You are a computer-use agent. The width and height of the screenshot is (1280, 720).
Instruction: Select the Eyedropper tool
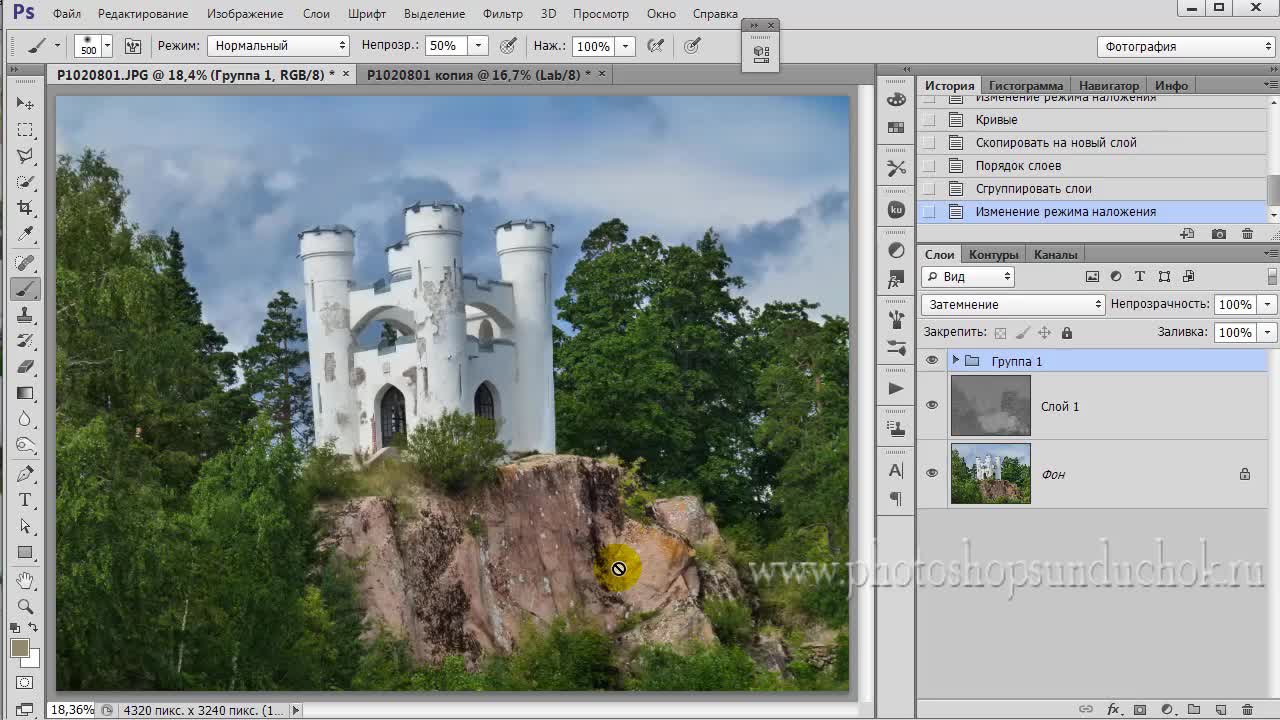[x=25, y=234]
